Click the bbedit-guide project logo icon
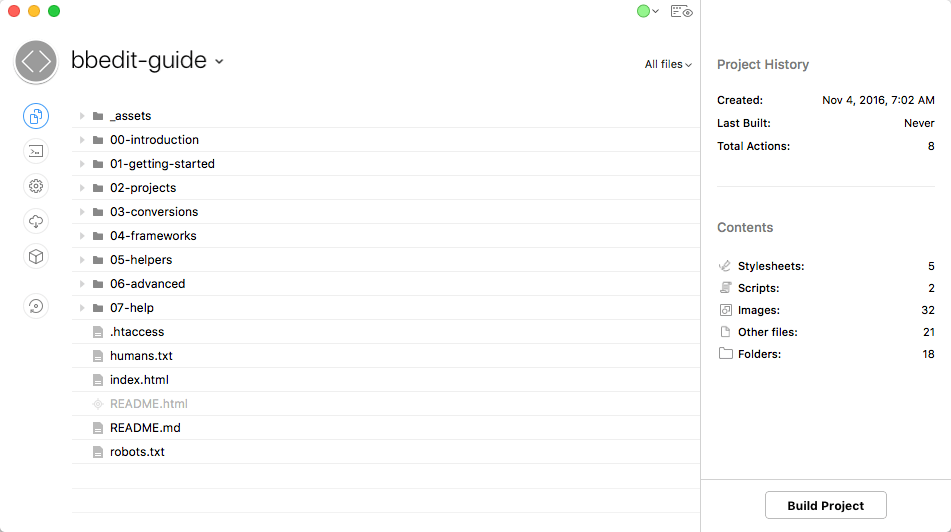 tap(36, 61)
